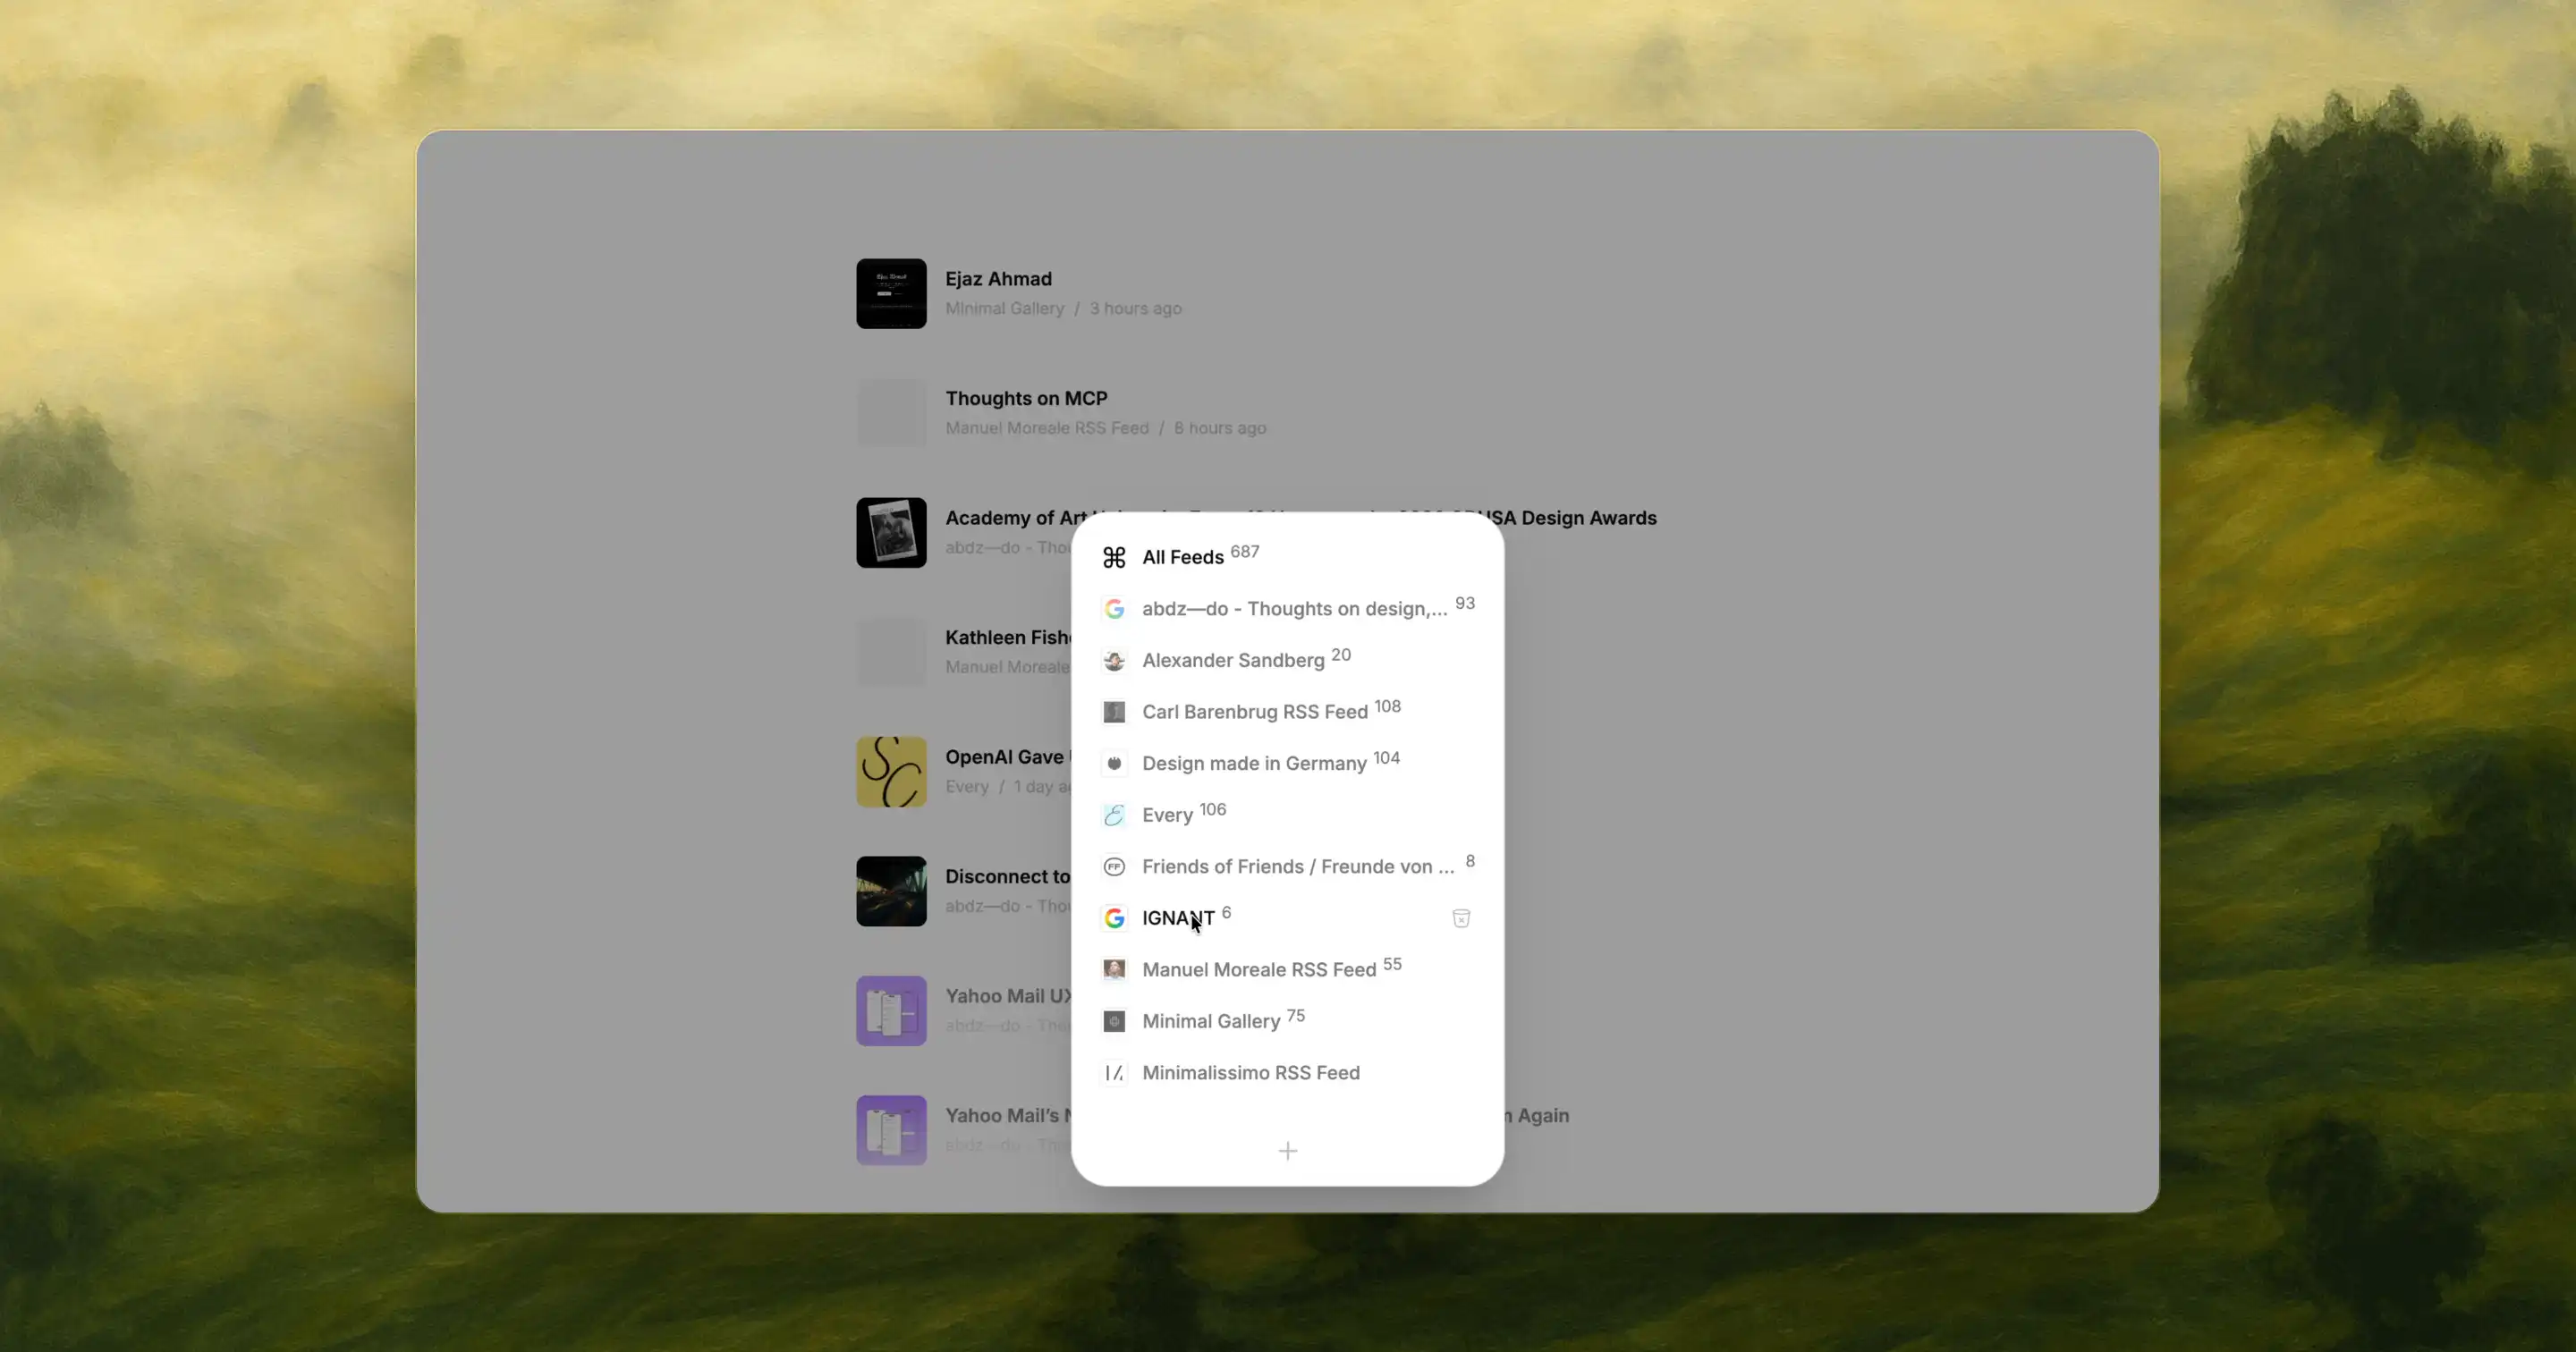The image size is (2576, 1352).
Task: Open the Disconnect to article title
Action: click(1008, 877)
